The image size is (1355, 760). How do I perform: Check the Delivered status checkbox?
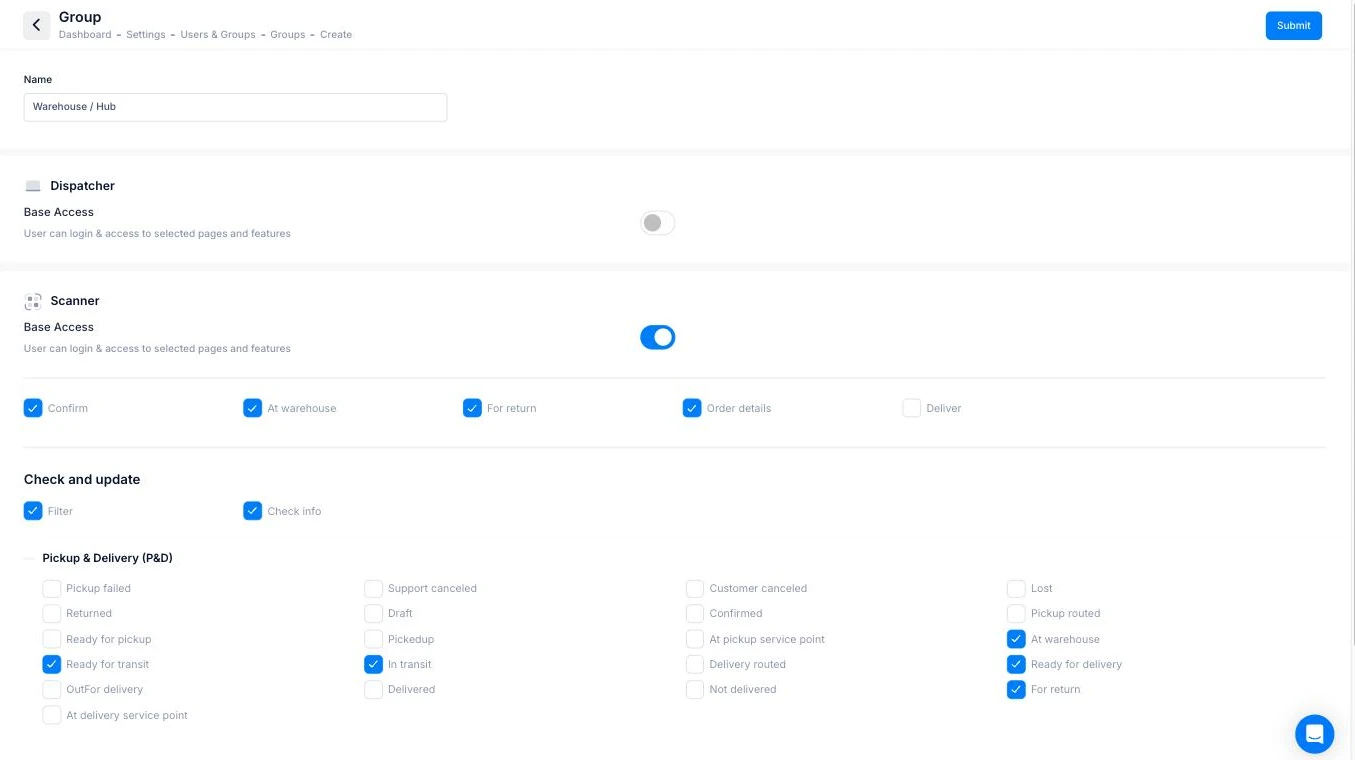373,689
